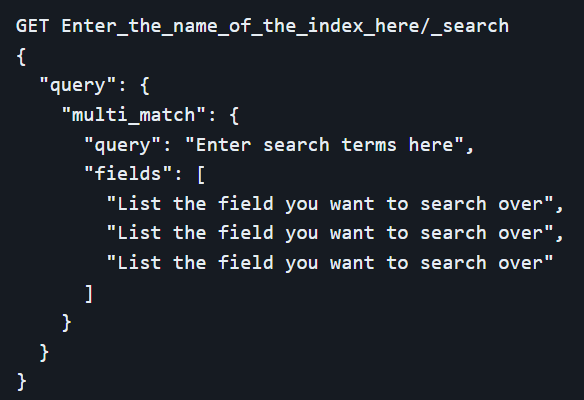Click the GET method keyword
584x400 pixels.
32,26
